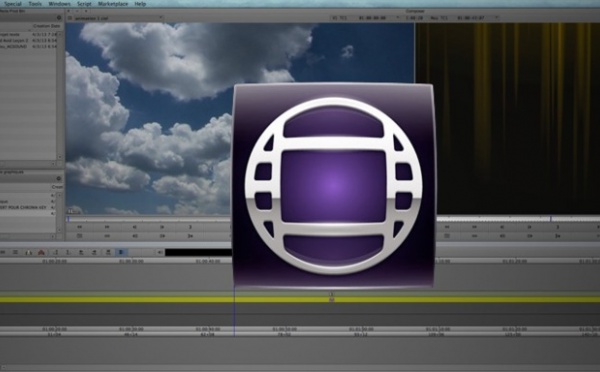The width and height of the screenshot is (600, 372).
Task: Open the Script menu
Action: (x=84, y=4)
